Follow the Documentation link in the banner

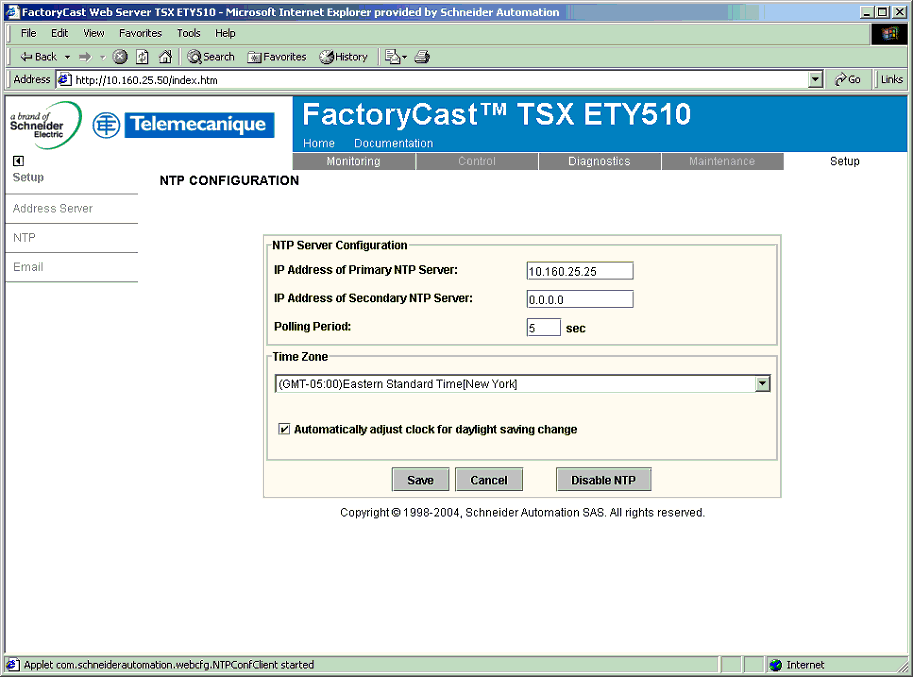[x=394, y=143]
